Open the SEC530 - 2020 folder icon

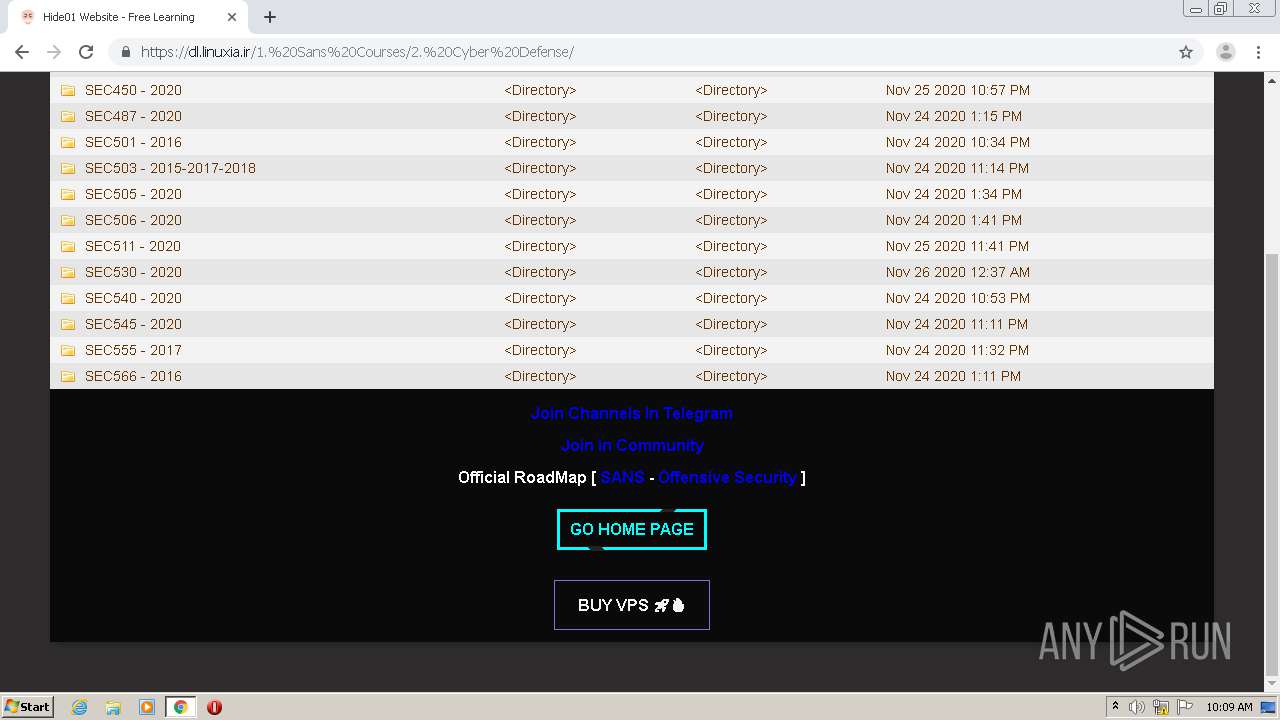pyautogui.click(x=68, y=272)
